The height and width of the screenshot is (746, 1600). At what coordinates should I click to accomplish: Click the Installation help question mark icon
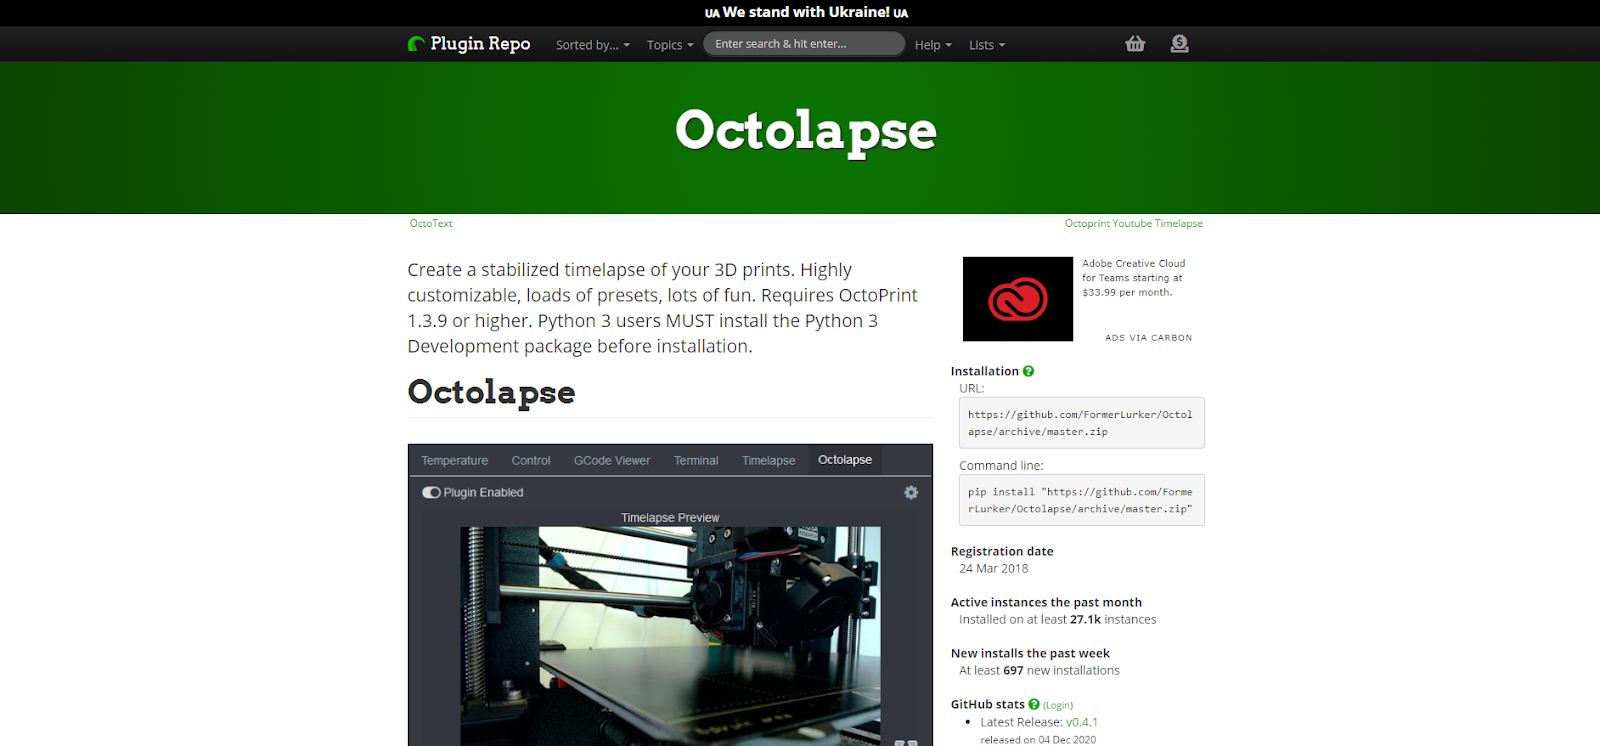coord(1028,371)
